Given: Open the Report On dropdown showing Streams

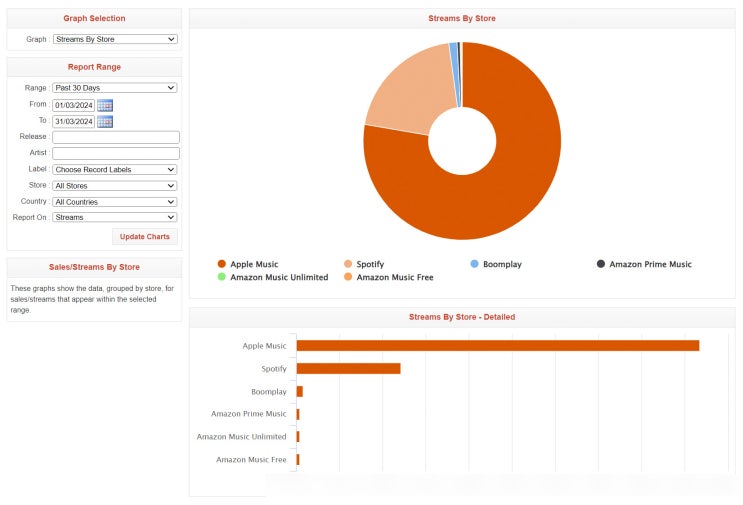Looking at the screenshot, I should coord(115,217).
